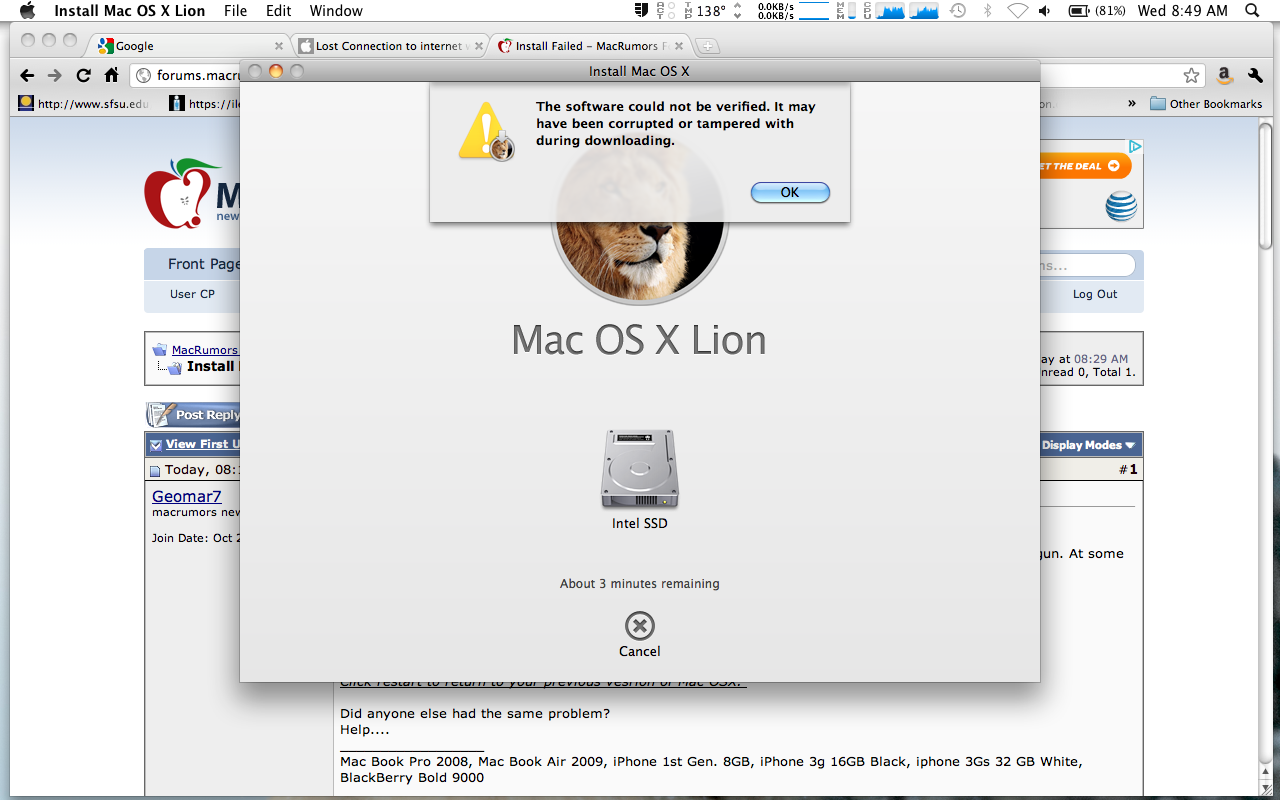
Task: Close the Google tab
Action: (279, 46)
